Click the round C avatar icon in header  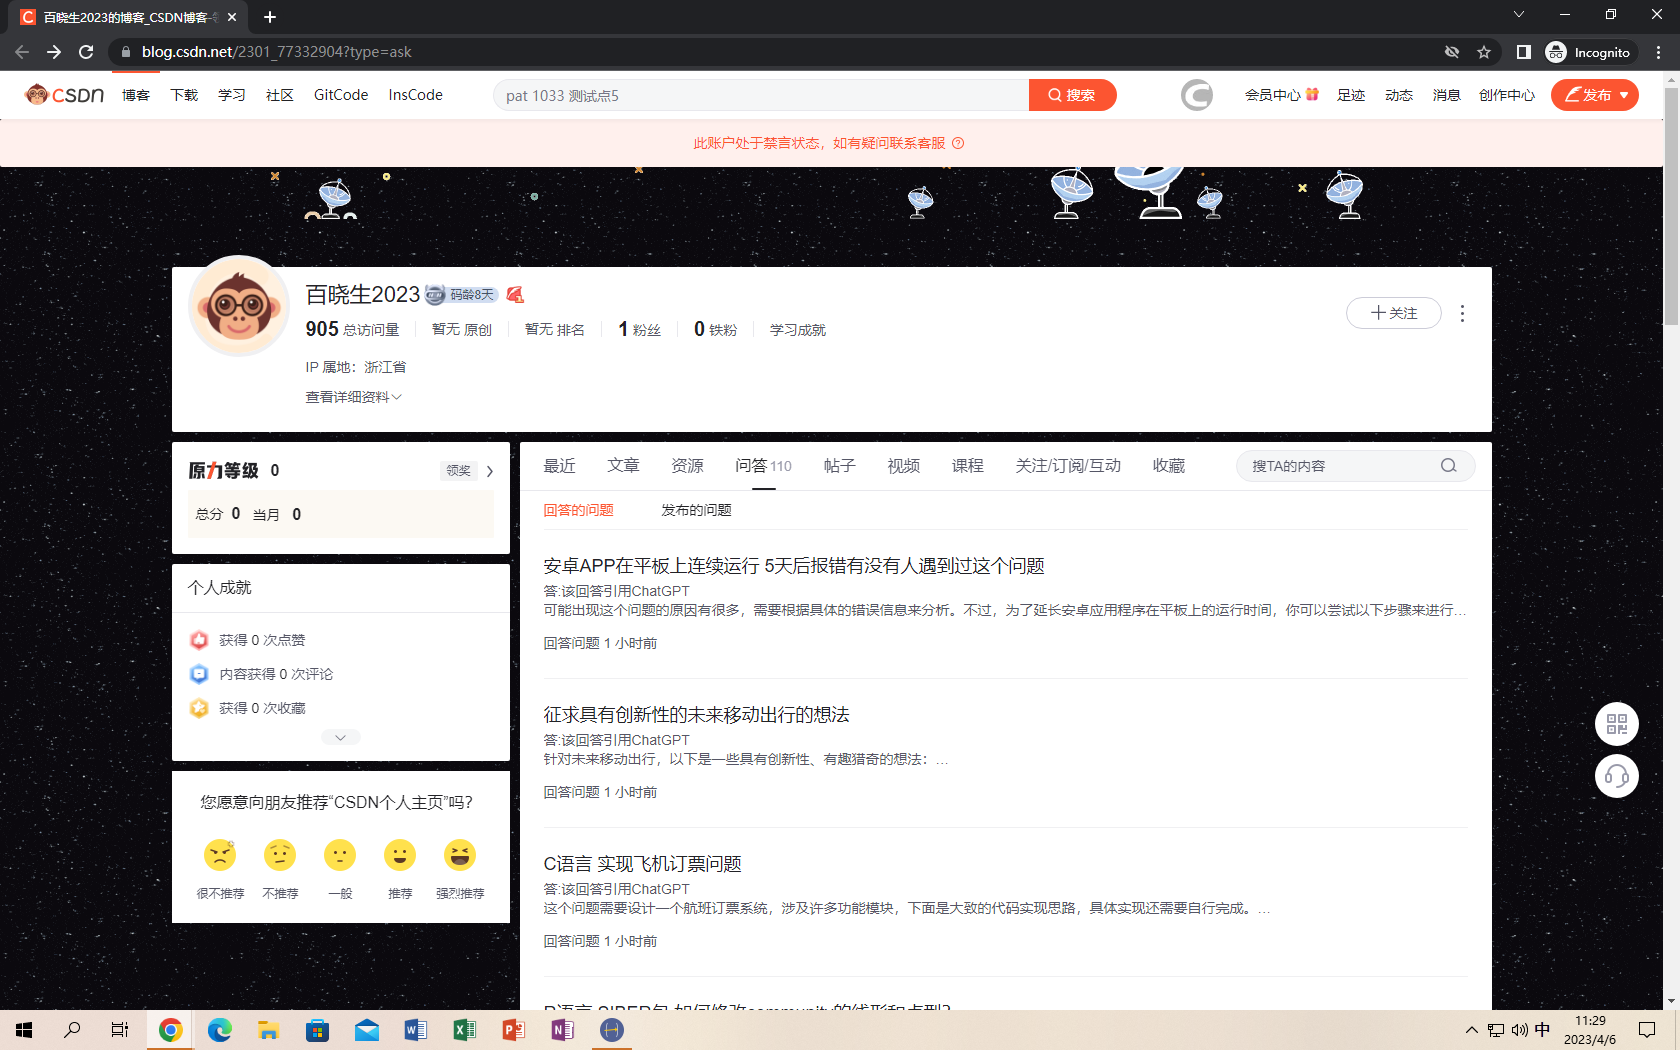click(x=1197, y=95)
